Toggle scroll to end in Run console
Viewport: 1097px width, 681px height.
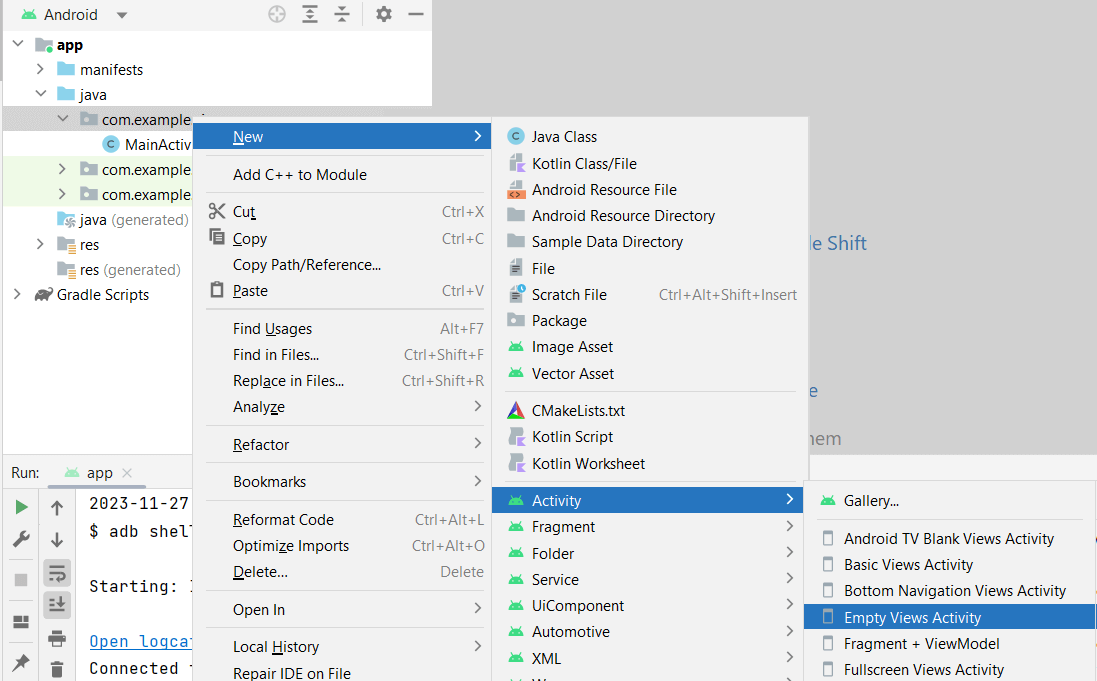[57, 605]
